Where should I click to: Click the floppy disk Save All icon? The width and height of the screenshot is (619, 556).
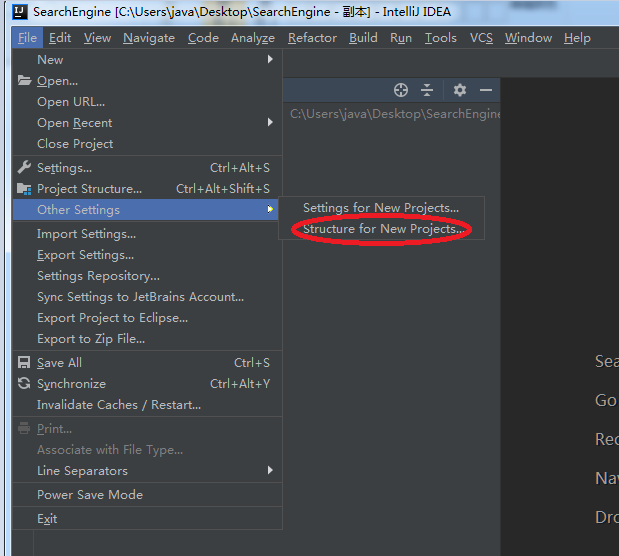click(x=24, y=363)
